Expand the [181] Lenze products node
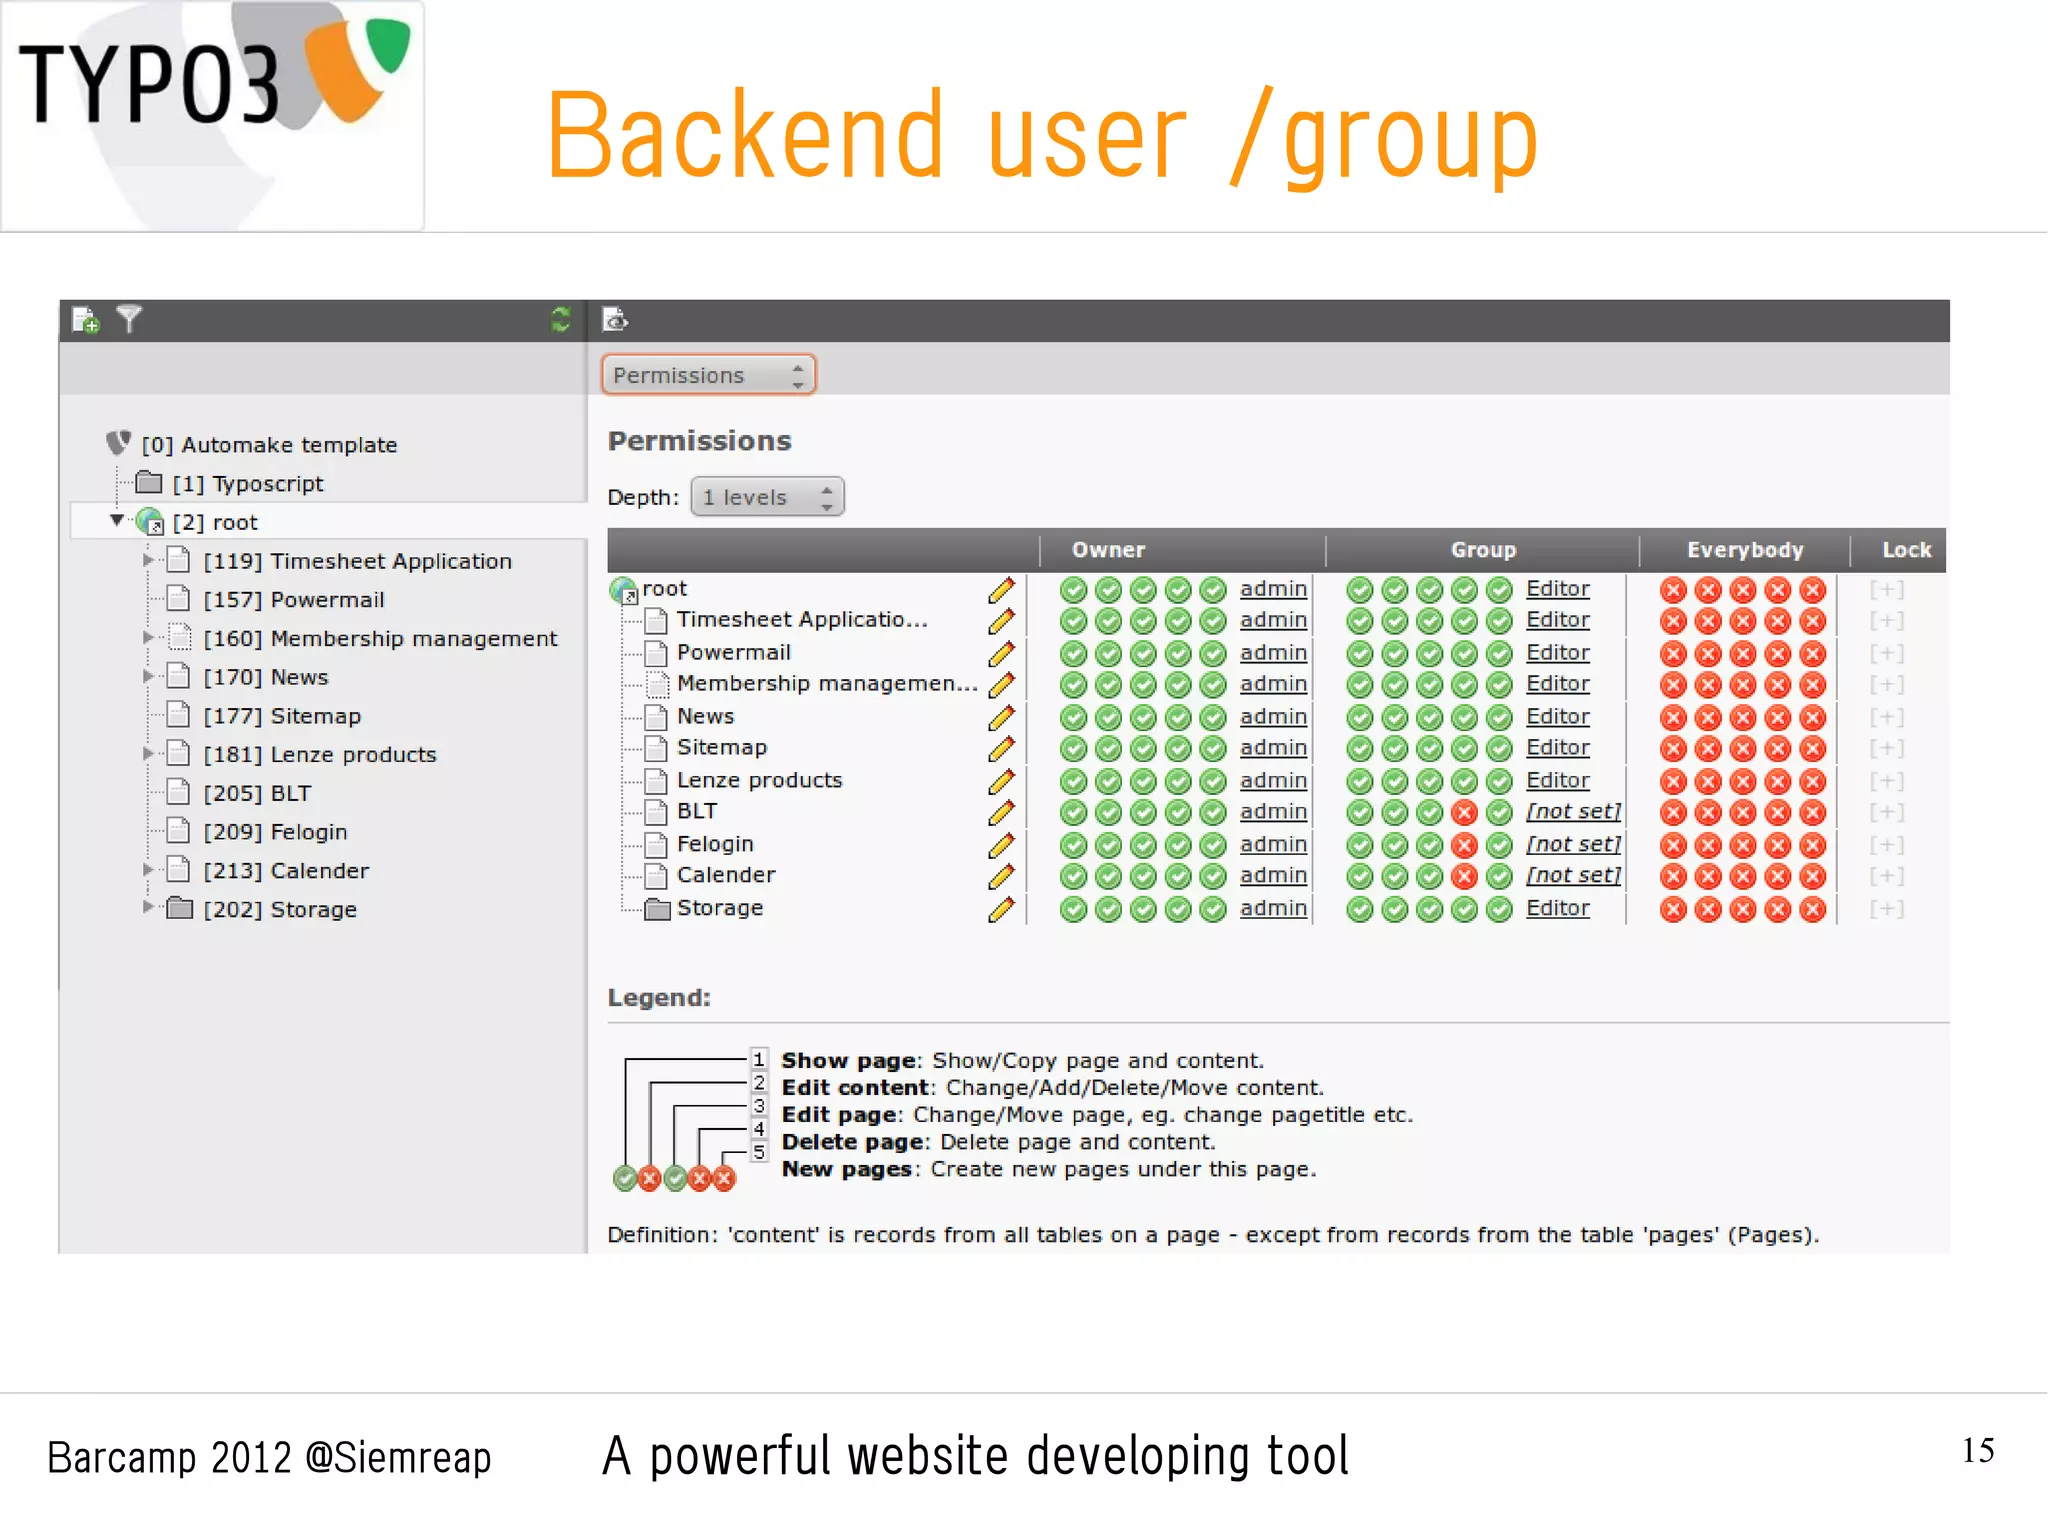Screen dimensions: 2048x1535 click(x=148, y=753)
